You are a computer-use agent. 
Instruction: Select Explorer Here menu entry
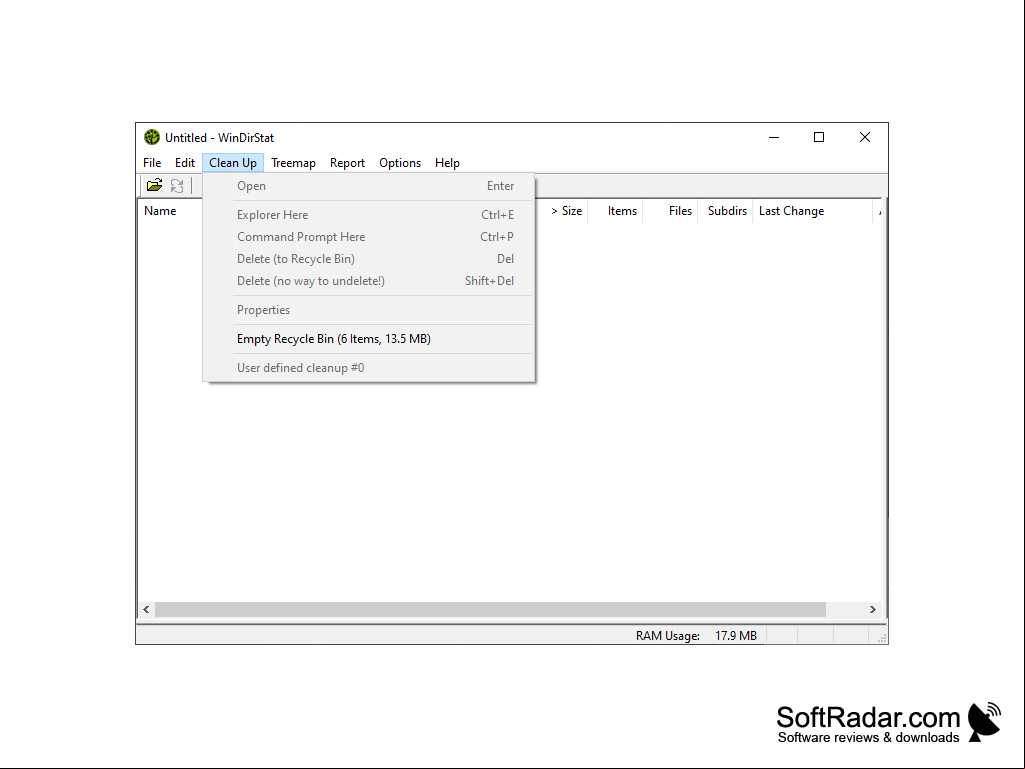tap(369, 214)
